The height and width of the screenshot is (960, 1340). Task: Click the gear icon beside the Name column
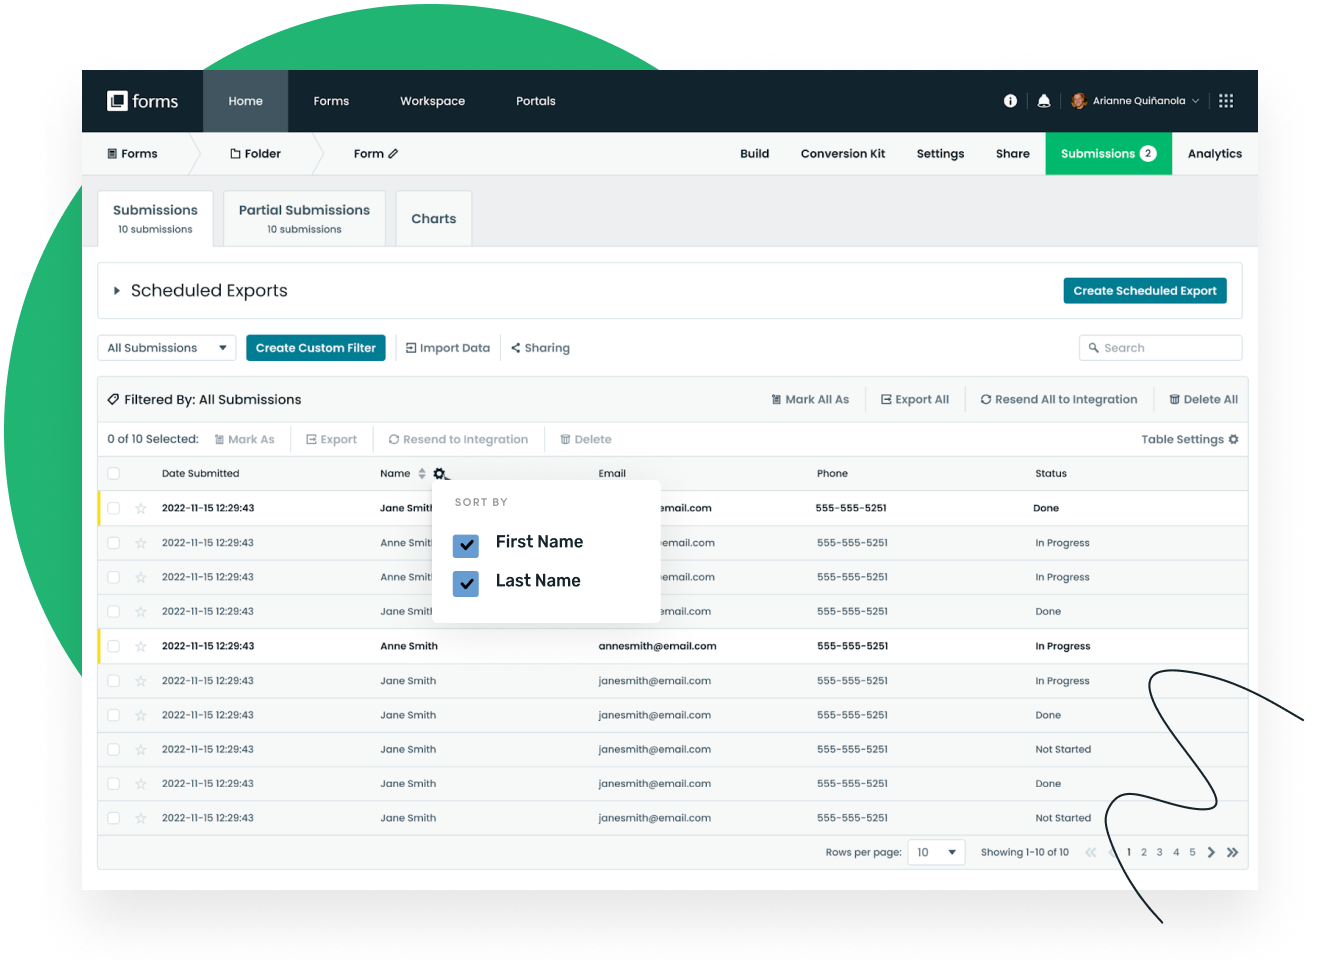coord(441,473)
